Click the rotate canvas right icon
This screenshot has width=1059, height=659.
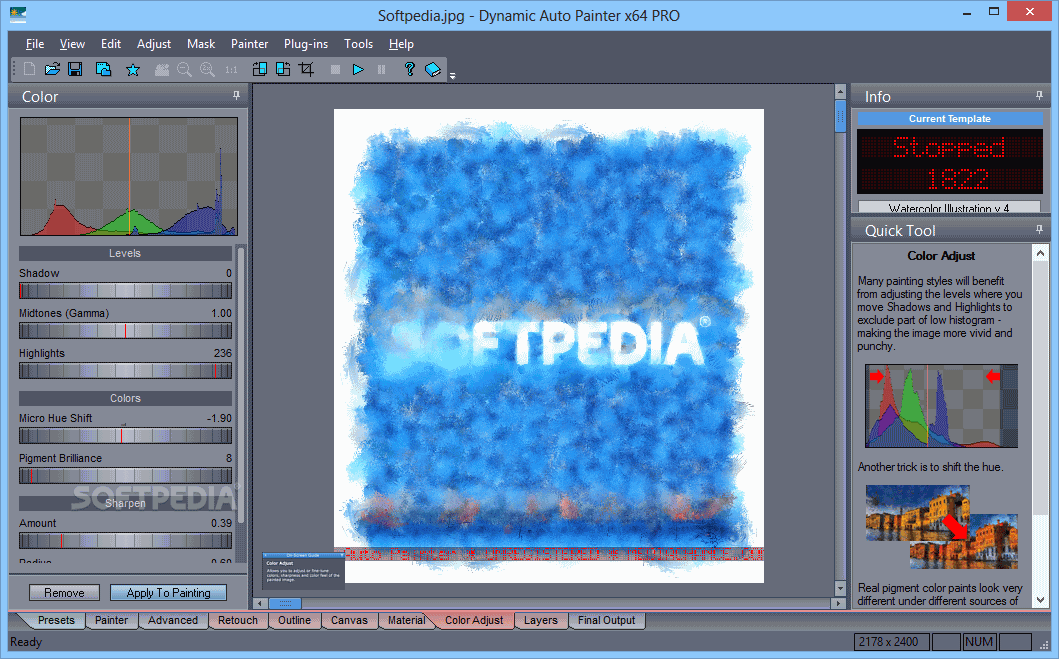[283, 69]
